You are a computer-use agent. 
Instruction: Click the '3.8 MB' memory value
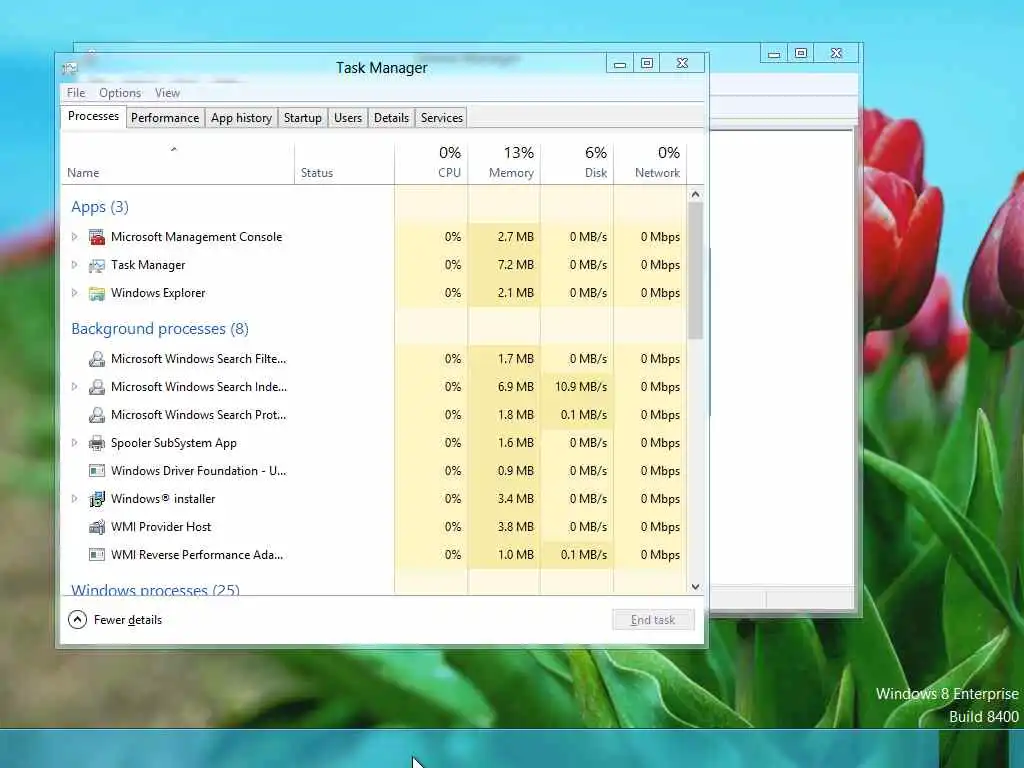click(x=515, y=527)
